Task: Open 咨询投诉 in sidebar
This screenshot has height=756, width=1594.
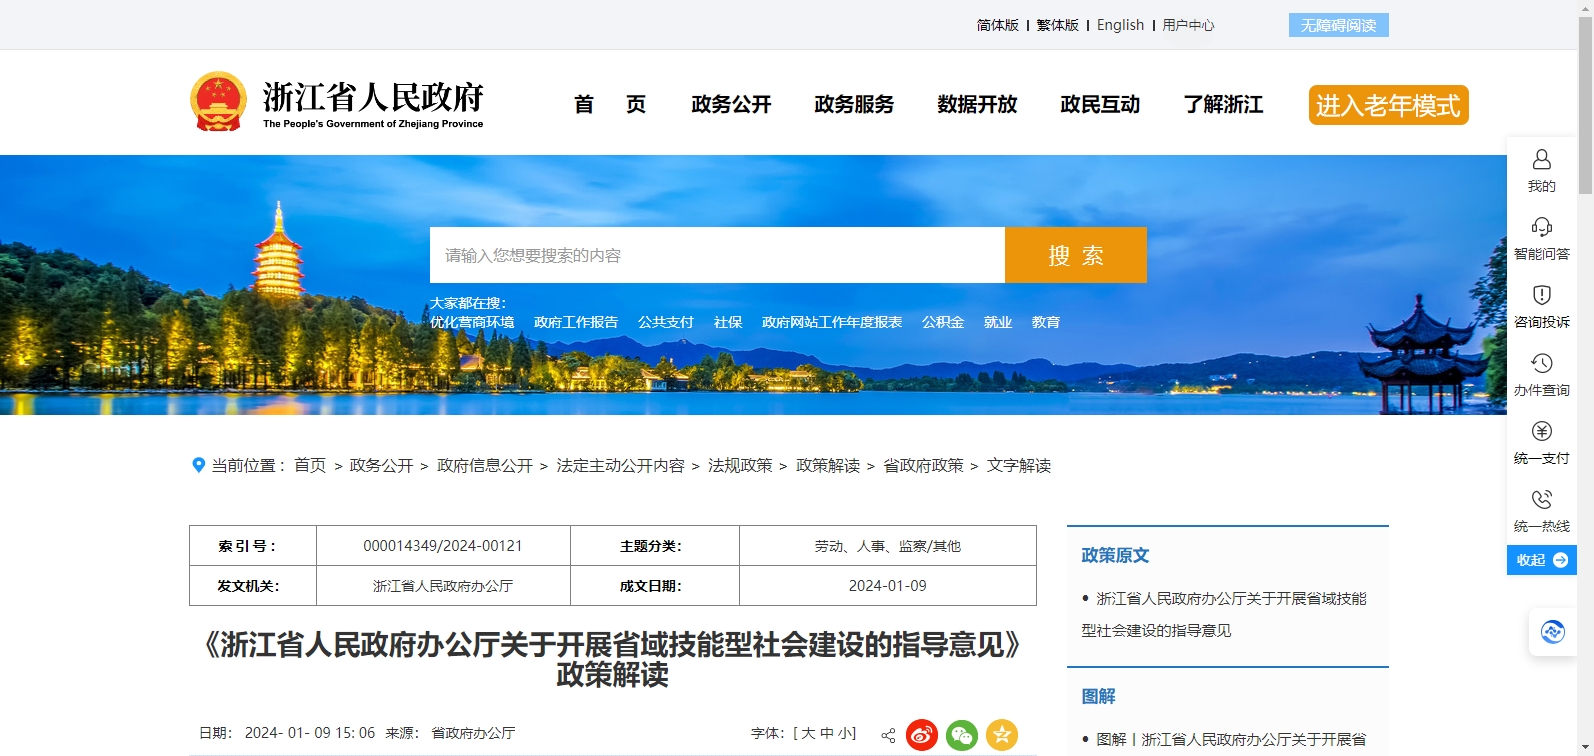Action: [x=1541, y=306]
